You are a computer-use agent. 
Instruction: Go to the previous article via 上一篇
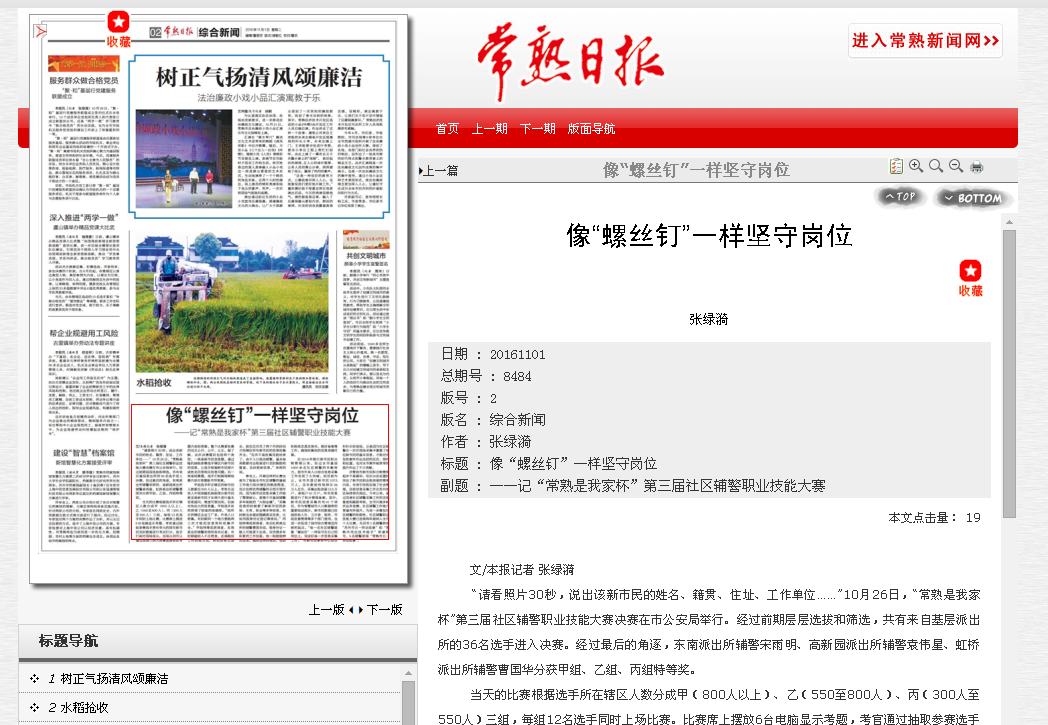click(x=439, y=170)
